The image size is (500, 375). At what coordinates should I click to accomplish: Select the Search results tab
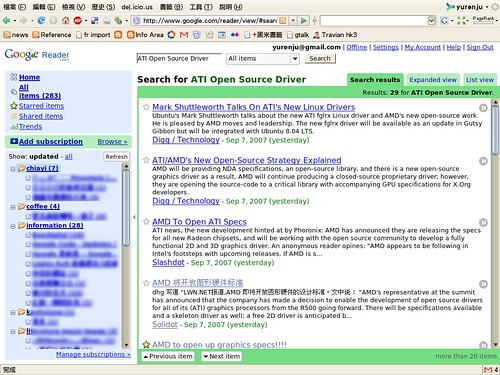click(375, 80)
